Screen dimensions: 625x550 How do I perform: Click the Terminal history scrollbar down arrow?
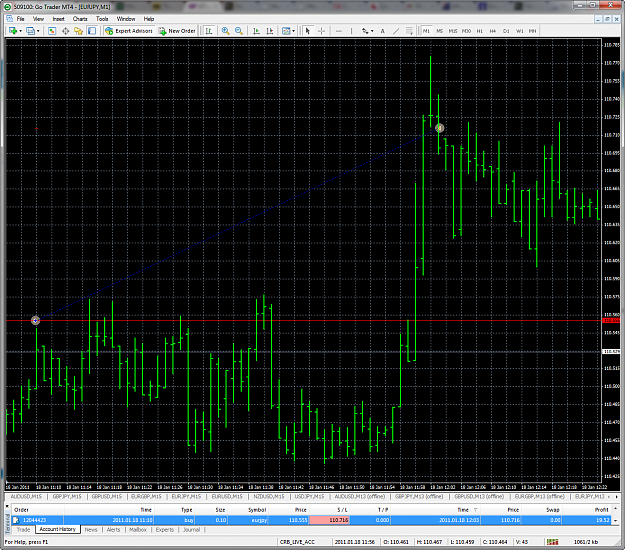[x=616, y=521]
